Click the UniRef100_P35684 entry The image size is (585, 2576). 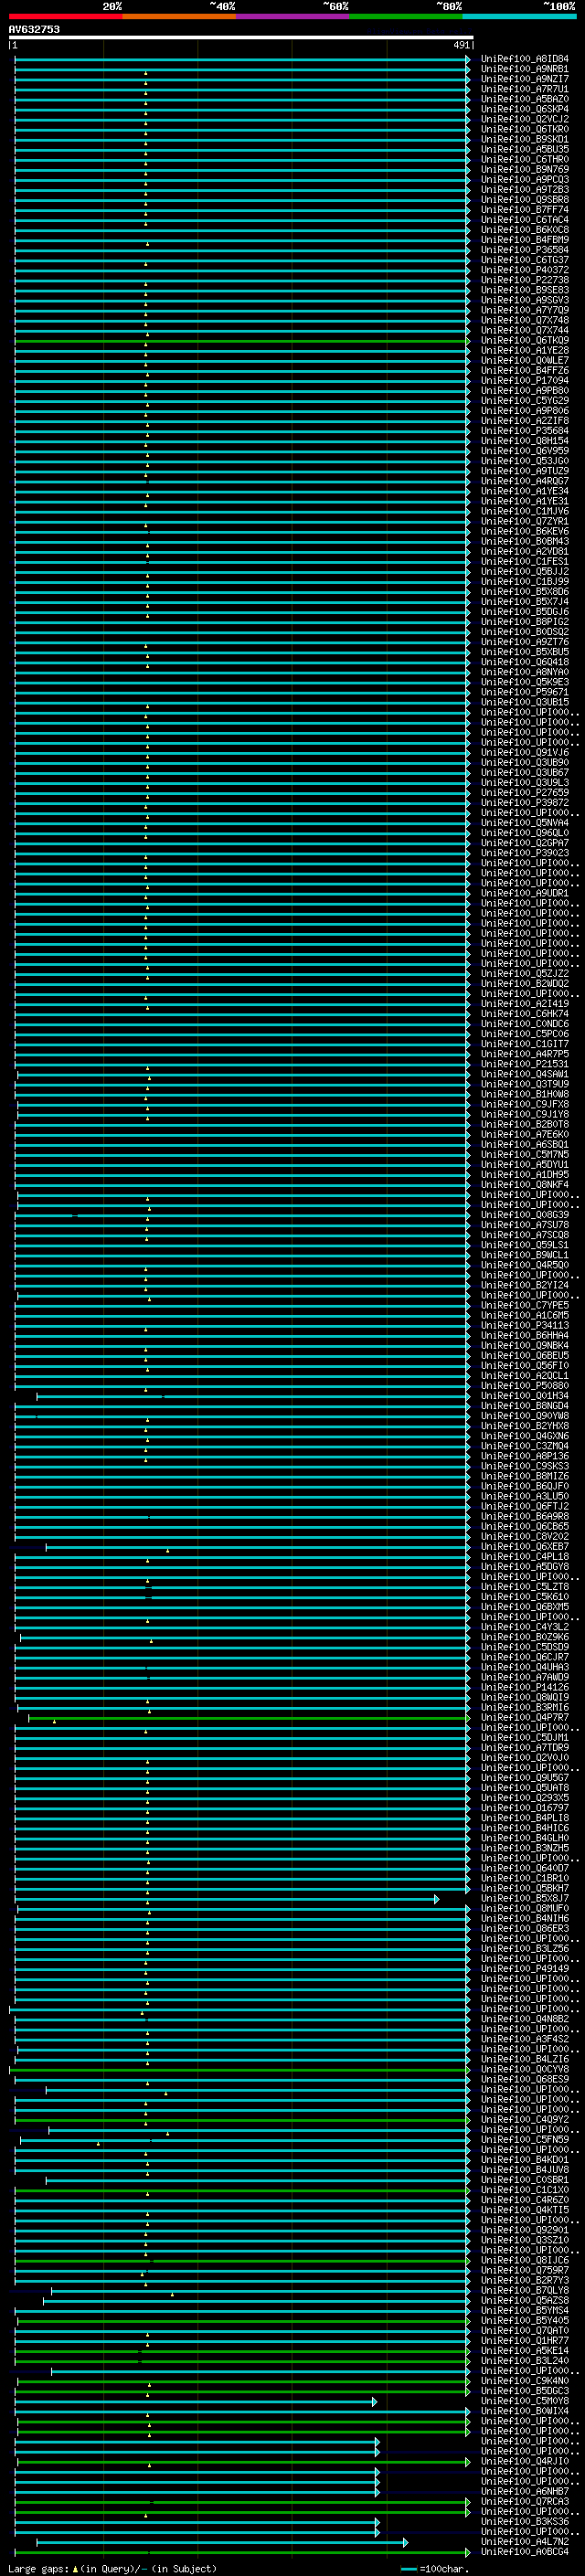[524, 431]
